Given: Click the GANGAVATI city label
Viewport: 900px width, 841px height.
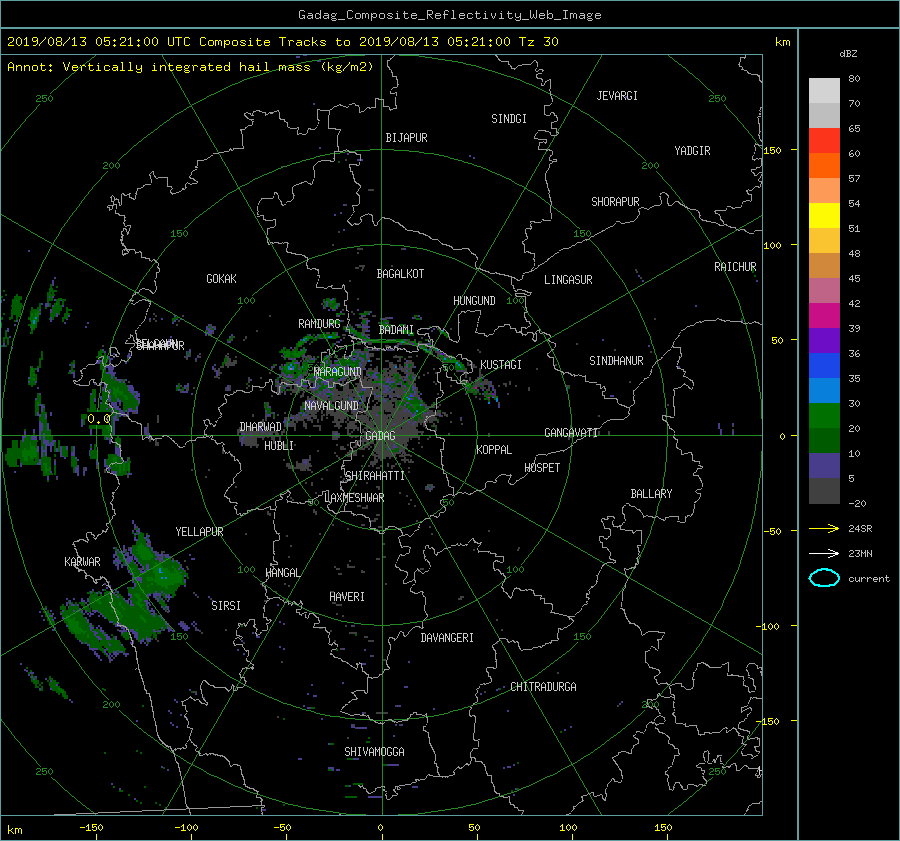Looking at the screenshot, I should 571,433.
